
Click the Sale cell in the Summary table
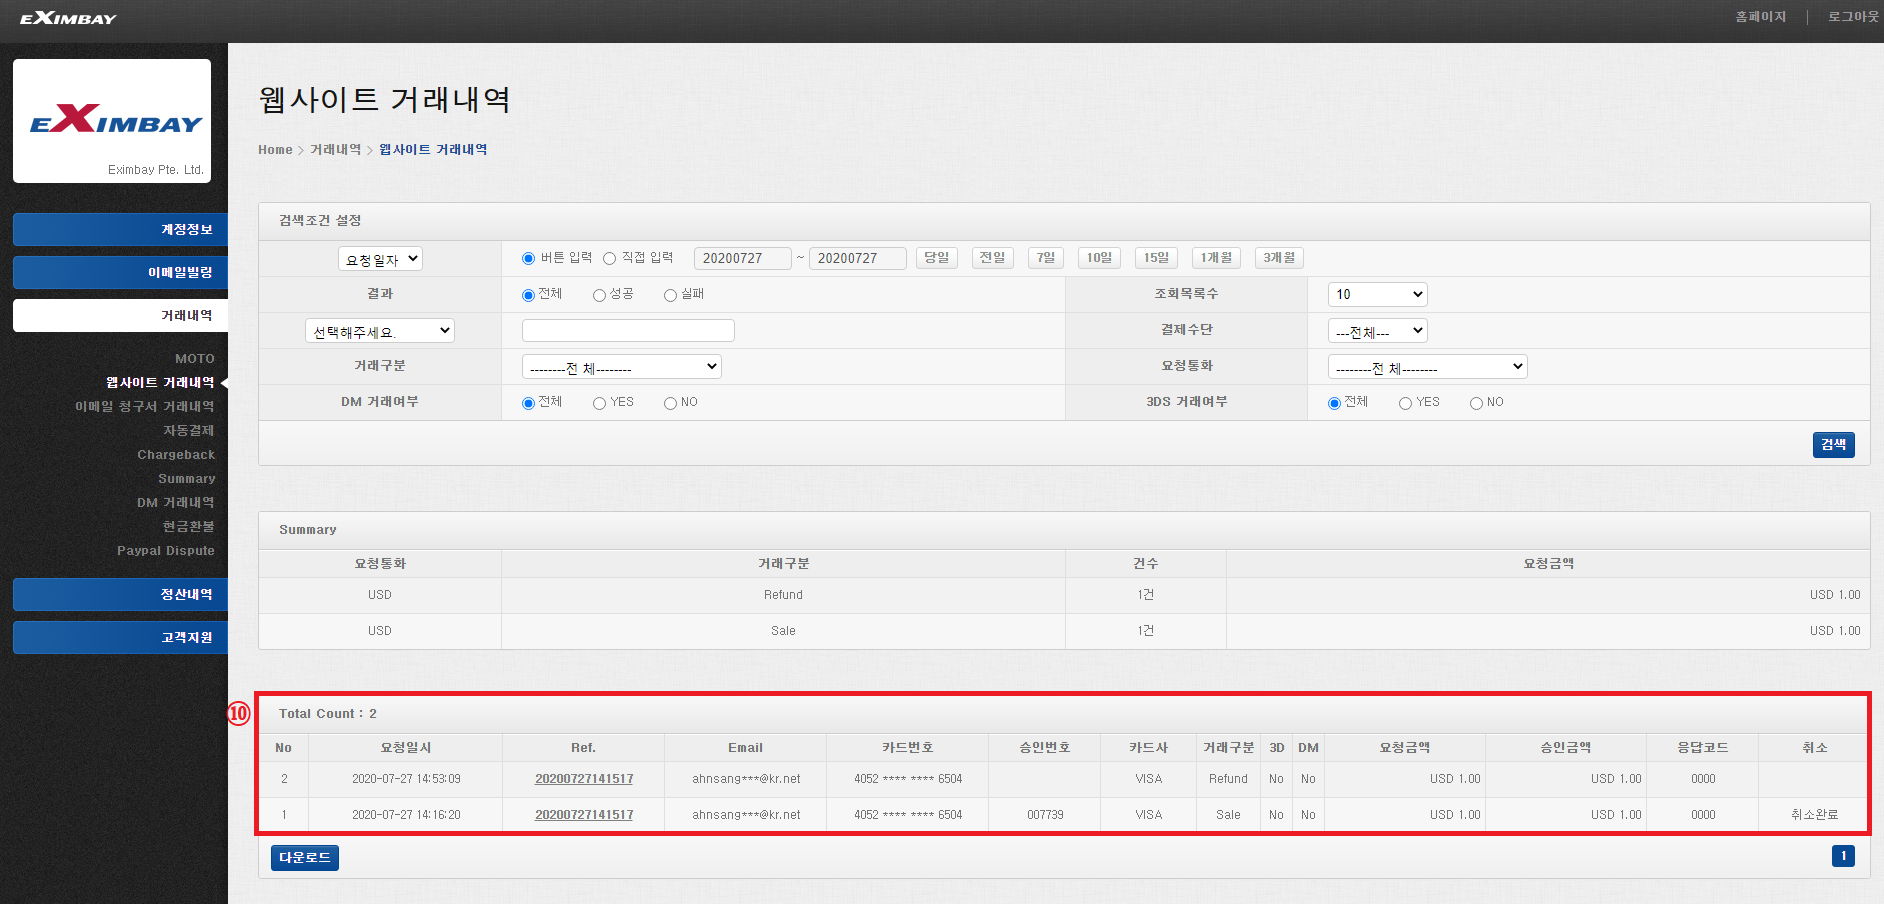[x=783, y=631]
